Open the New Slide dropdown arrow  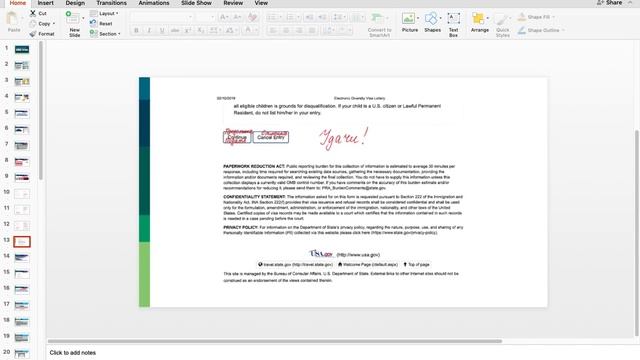83,18
